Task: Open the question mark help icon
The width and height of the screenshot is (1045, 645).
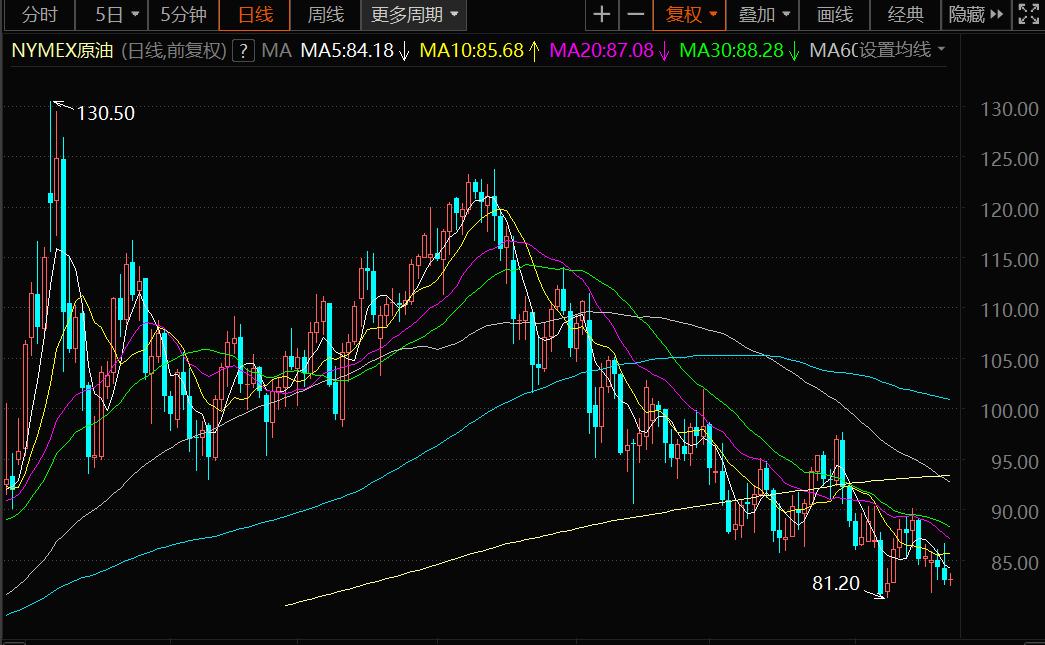Action: click(x=242, y=51)
